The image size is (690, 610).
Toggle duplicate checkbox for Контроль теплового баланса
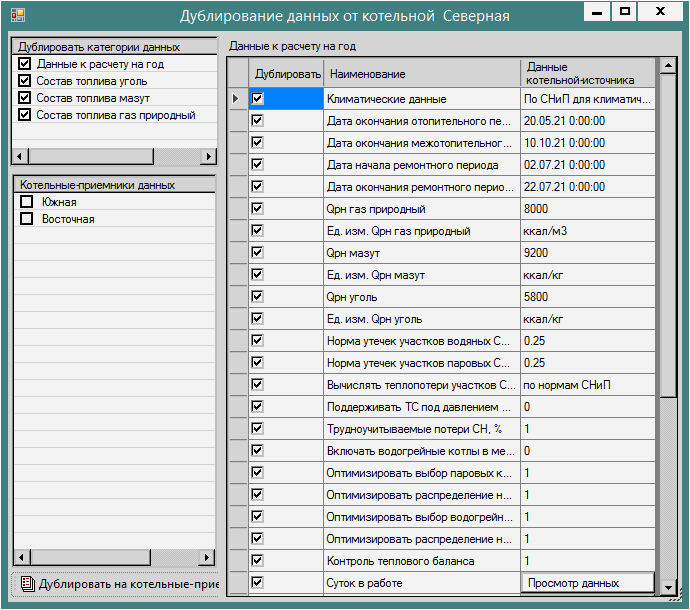coord(258,560)
